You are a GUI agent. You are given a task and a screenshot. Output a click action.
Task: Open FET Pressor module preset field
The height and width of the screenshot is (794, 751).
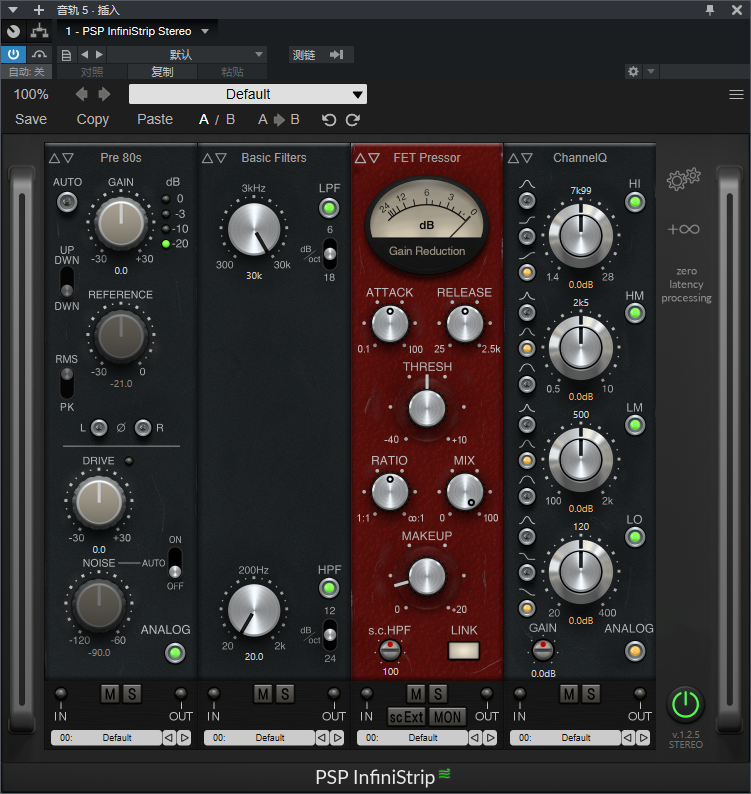tap(412, 738)
